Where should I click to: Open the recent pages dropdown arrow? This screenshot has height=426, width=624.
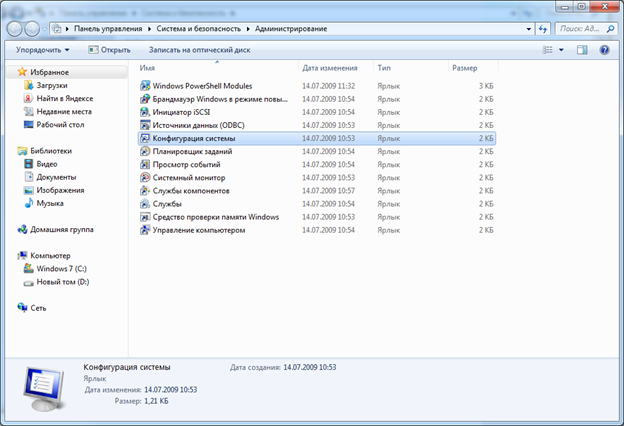(44, 29)
